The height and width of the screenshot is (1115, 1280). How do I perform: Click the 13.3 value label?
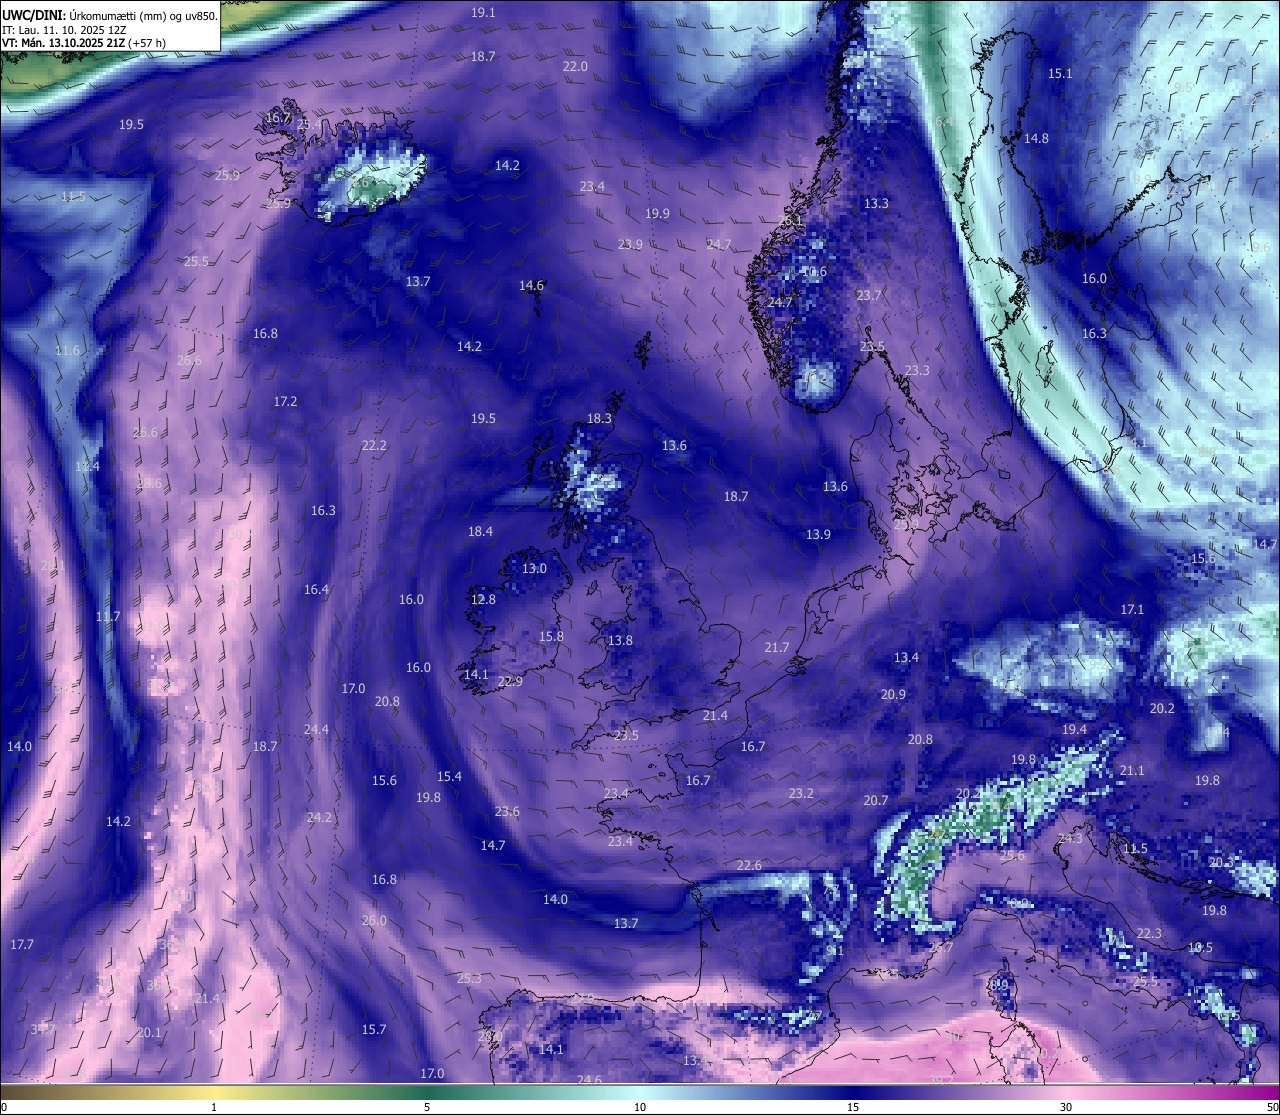coord(876,203)
